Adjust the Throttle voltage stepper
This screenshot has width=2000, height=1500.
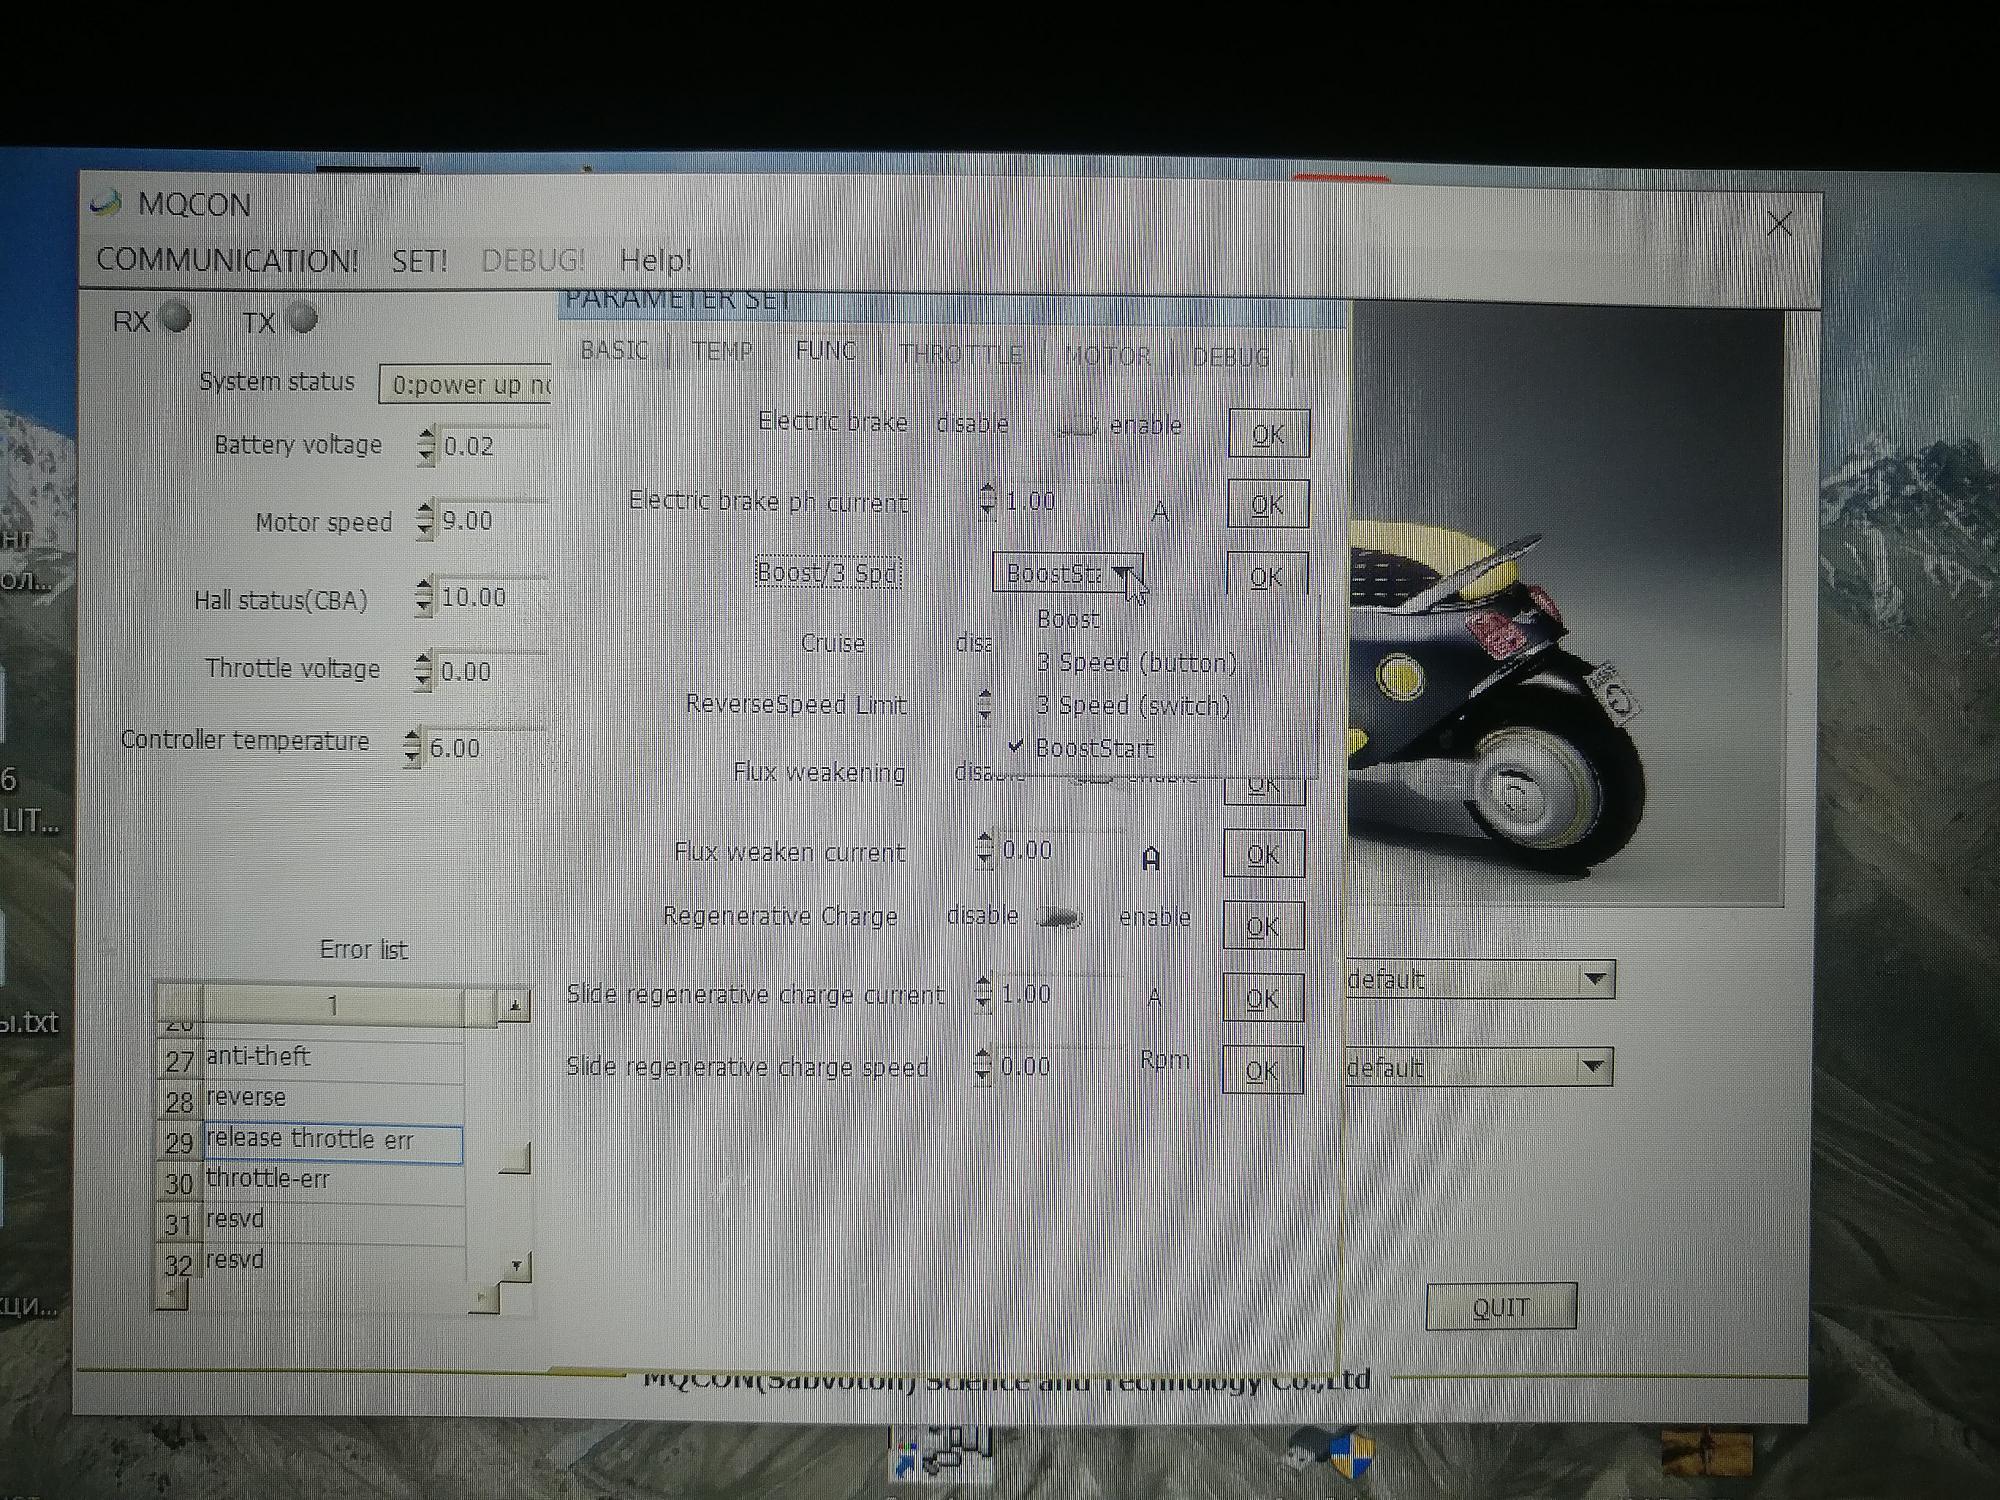423,670
